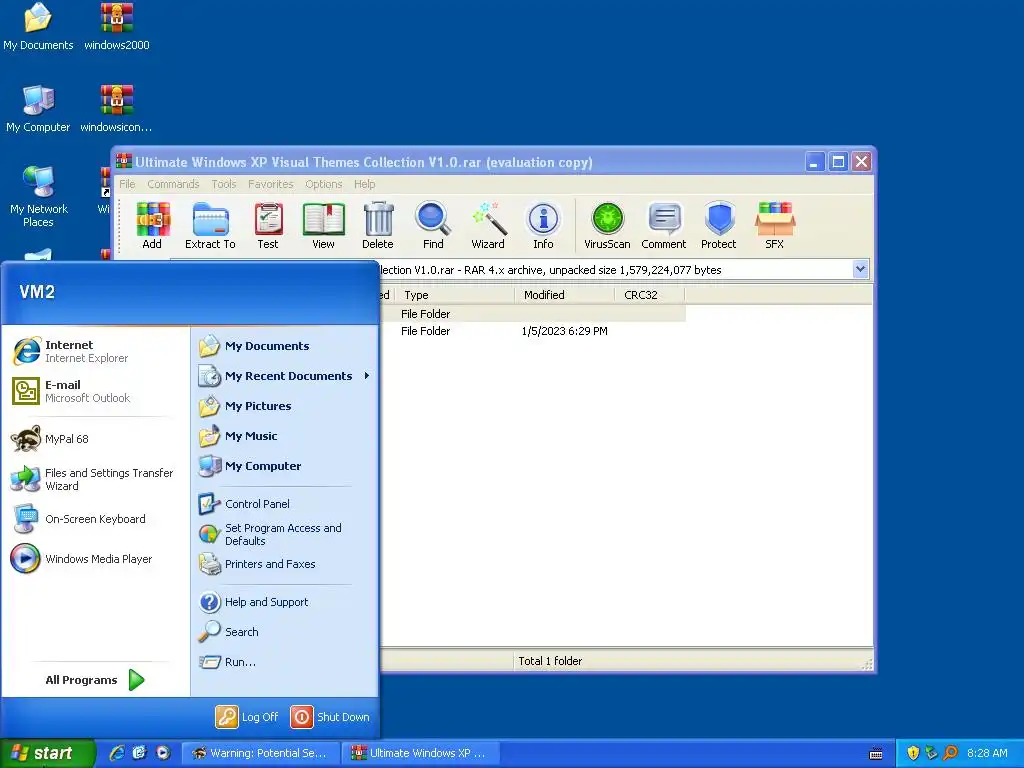1024x768 pixels.
Task: Open the Commands menu
Action: click(173, 184)
